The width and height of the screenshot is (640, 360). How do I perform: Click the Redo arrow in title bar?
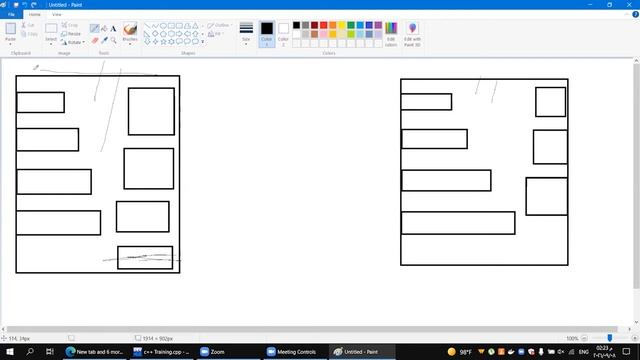33,5
